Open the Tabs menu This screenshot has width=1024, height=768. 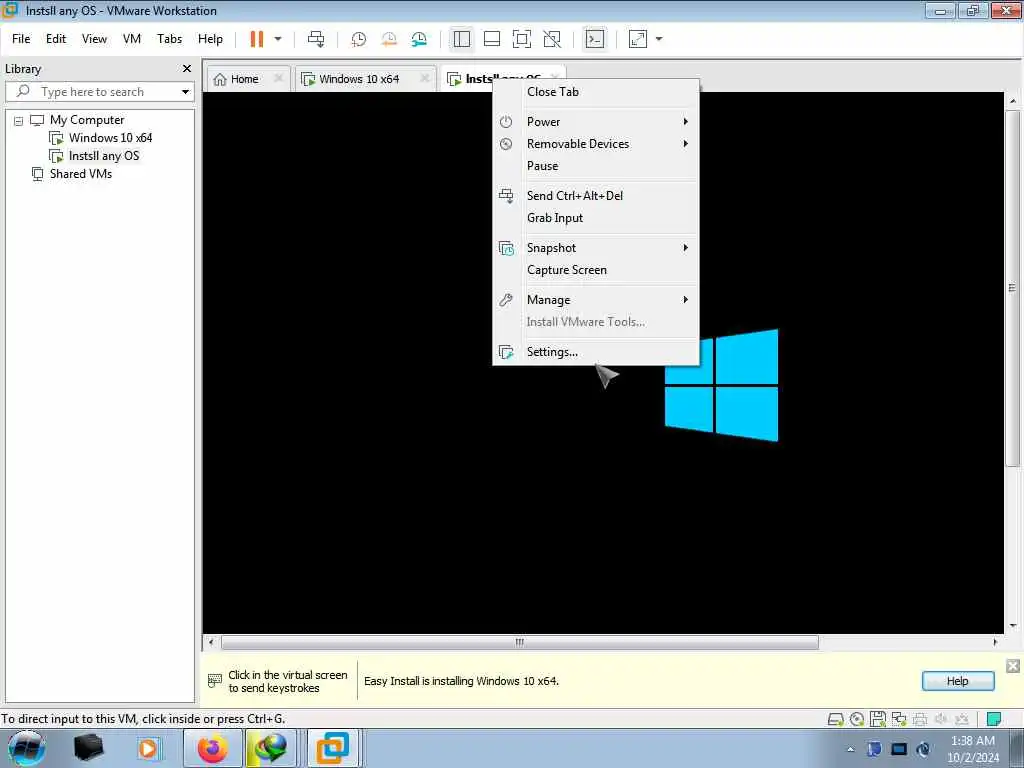(169, 39)
